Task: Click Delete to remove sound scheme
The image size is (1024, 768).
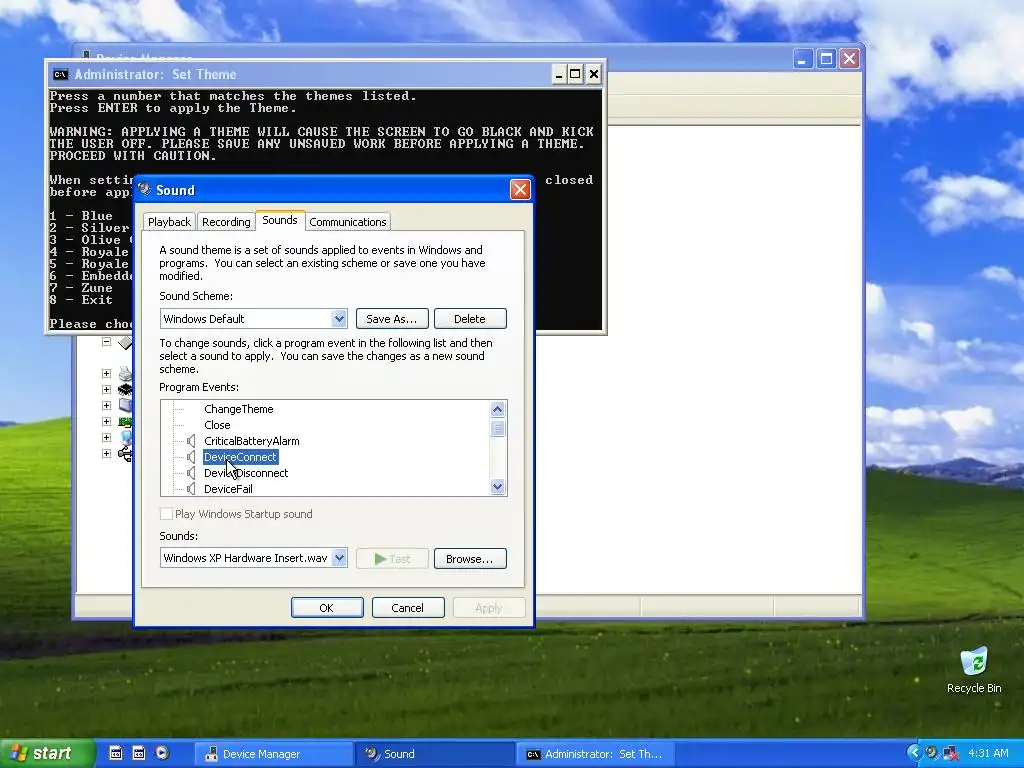Action: point(470,319)
